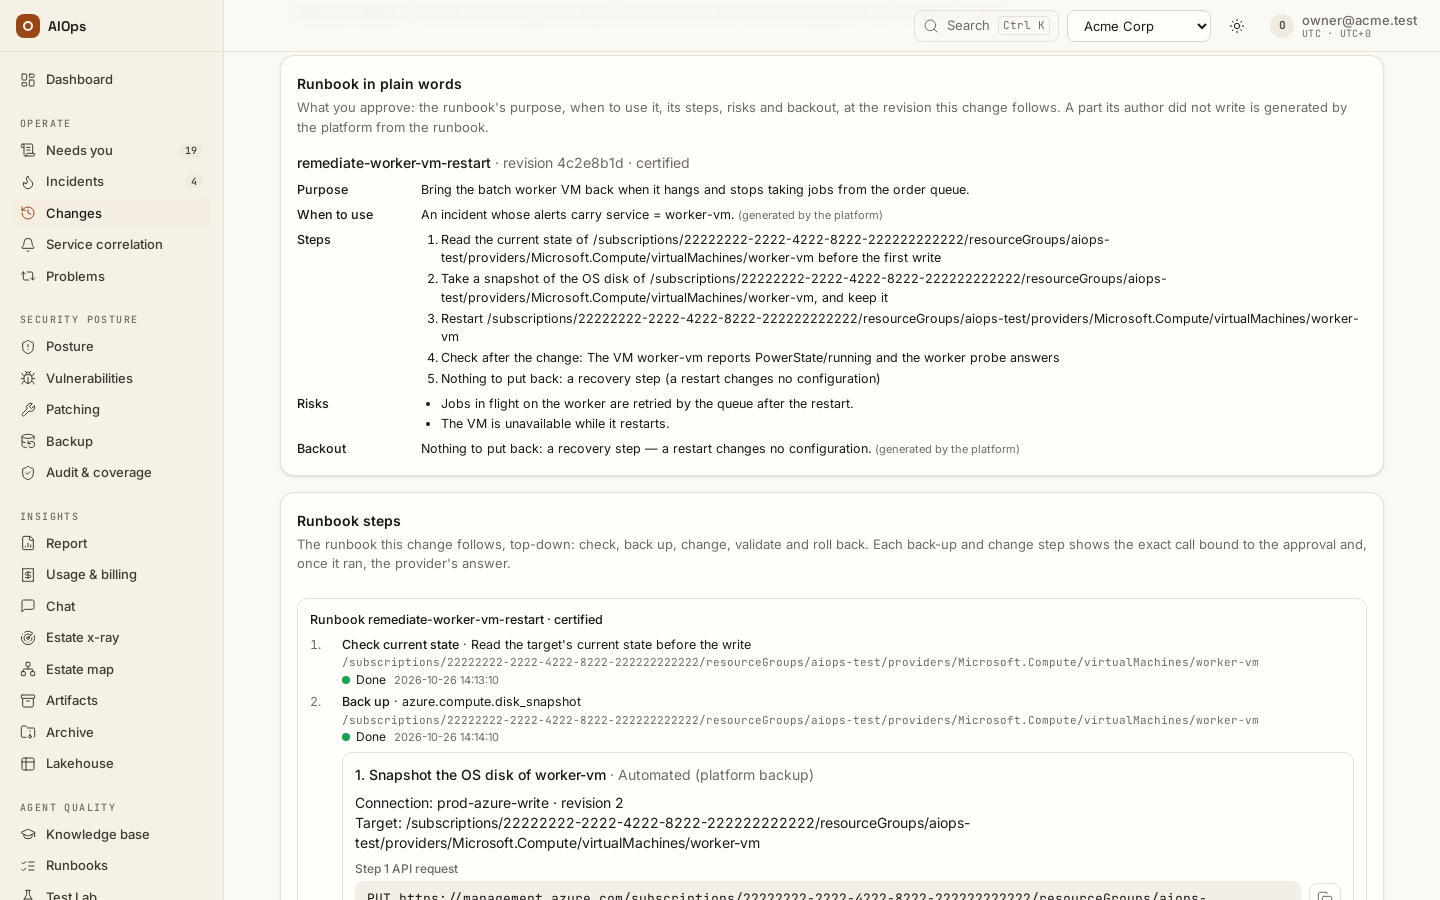1440x900 pixels.
Task: Click the AIOps logo icon
Action: click(x=28, y=26)
